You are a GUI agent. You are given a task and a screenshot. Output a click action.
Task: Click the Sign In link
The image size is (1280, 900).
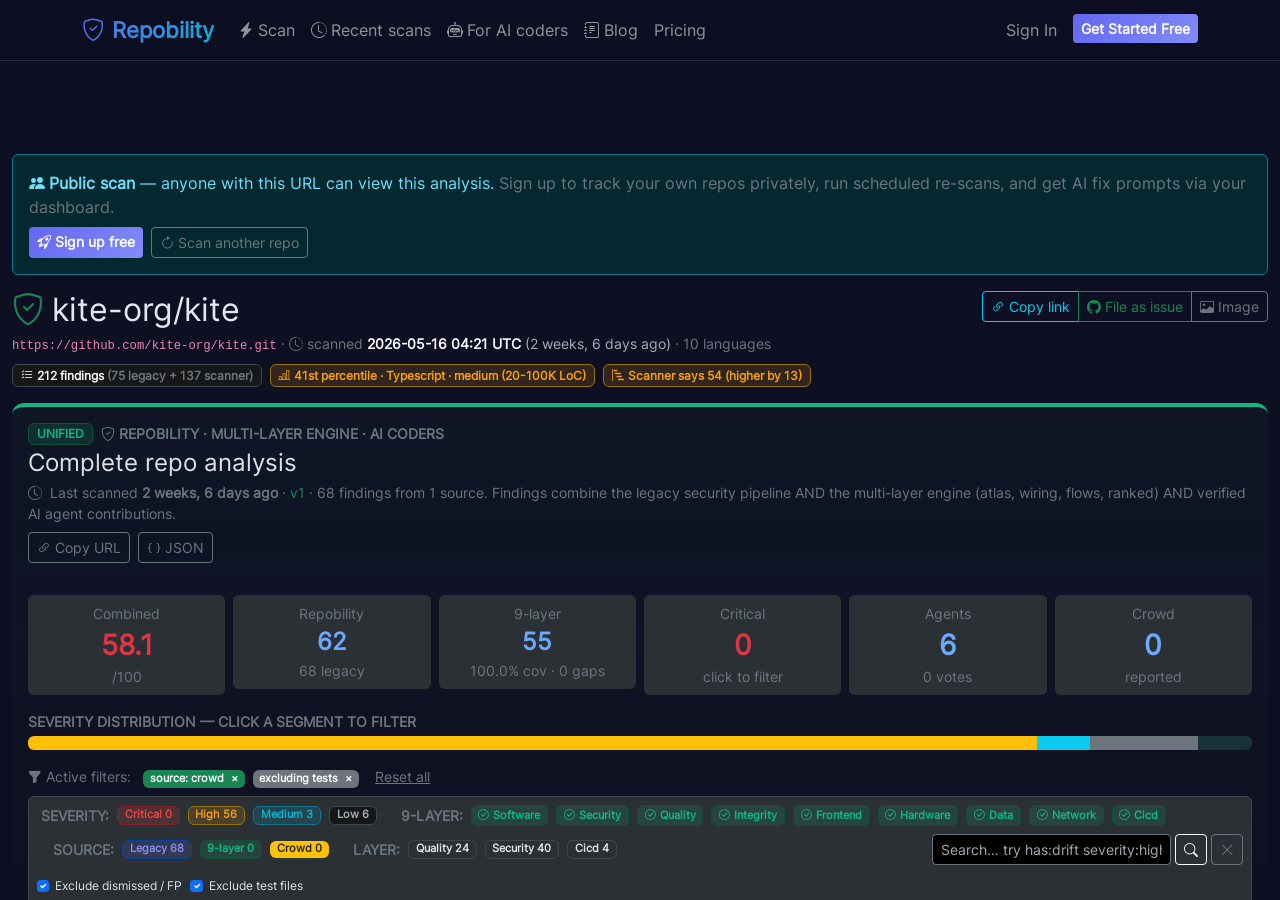(x=1031, y=30)
